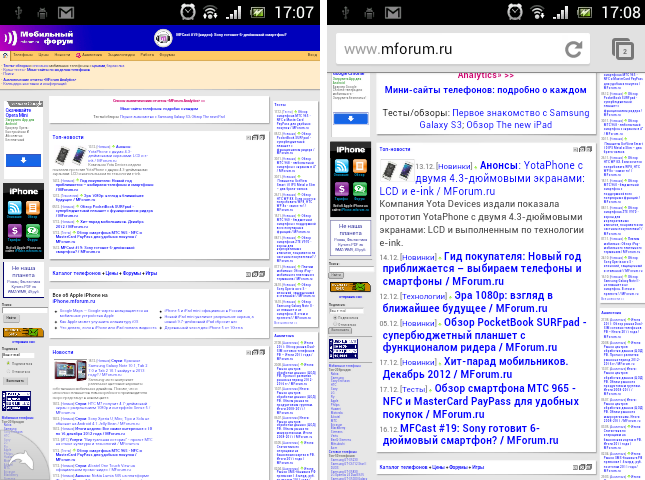Select Подписаться radio button in Dolphin
The height and width of the screenshot is (480, 645).
click(x=8, y=364)
